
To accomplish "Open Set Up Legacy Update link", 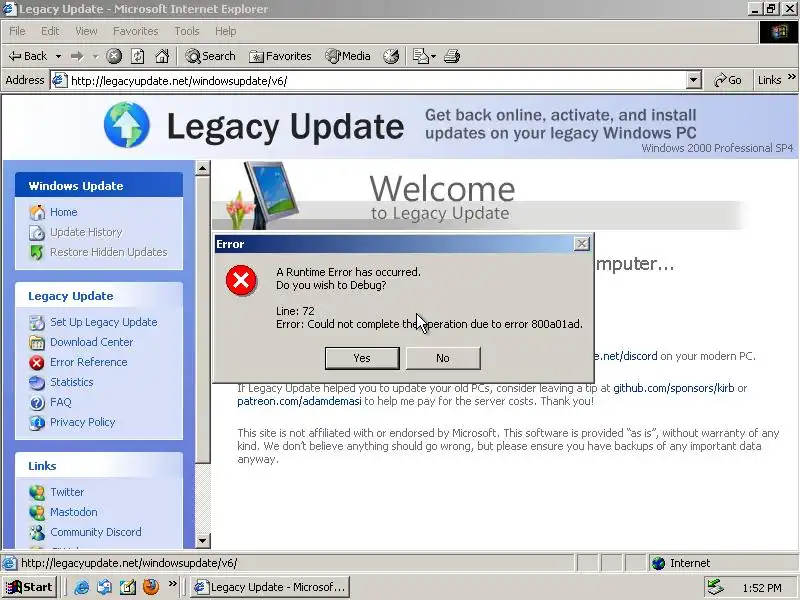I will pos(104,322).
